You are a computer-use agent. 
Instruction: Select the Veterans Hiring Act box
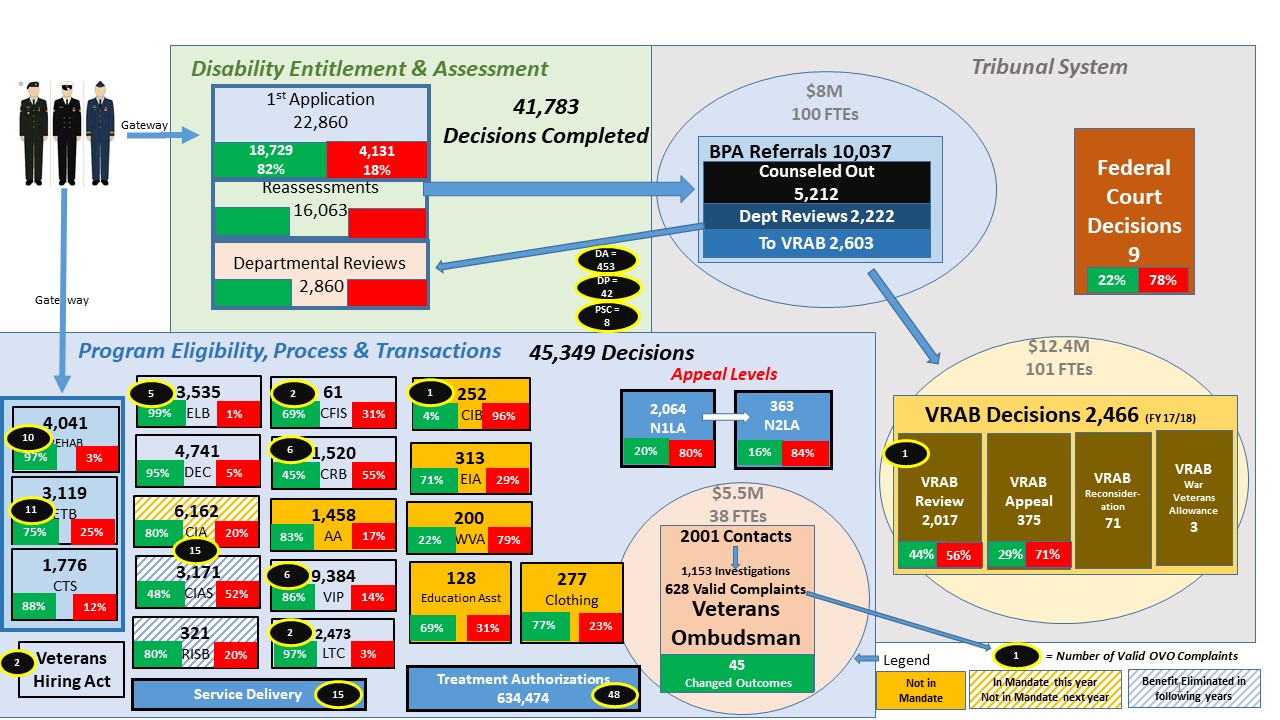tap(72, 669)
